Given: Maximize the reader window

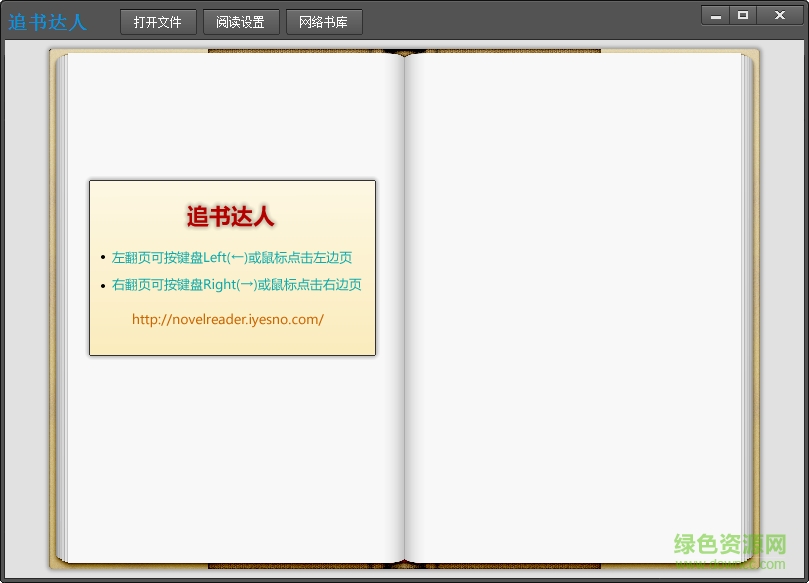Looking at the screenshot, I should point(744,15).
